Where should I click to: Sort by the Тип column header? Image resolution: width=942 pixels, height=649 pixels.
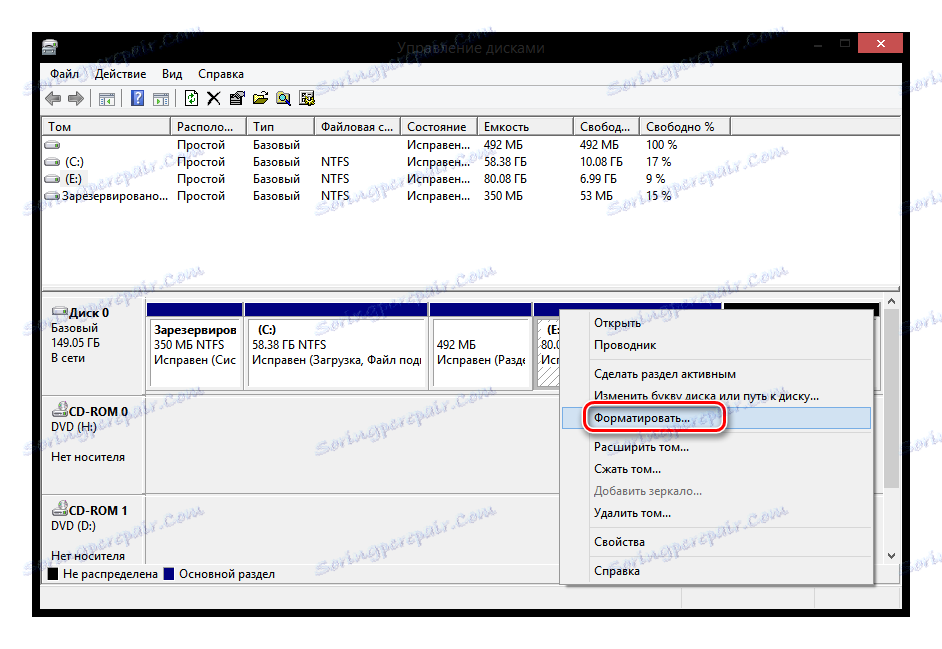point(281,127)
